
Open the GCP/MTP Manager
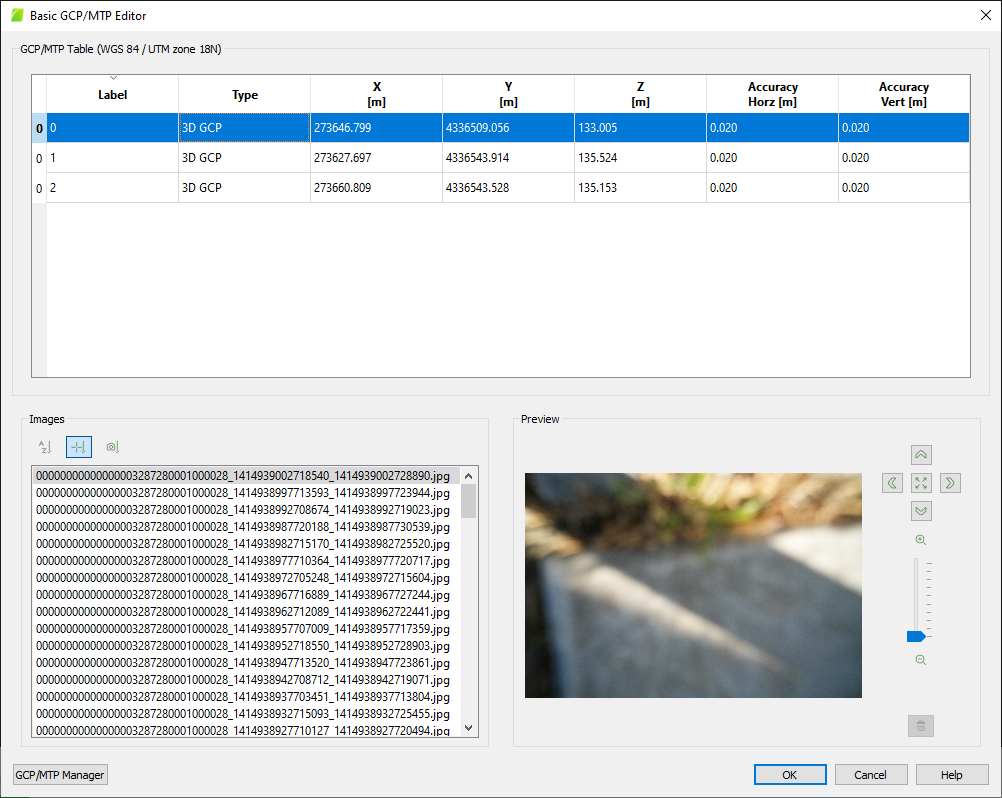click(60, 775)
